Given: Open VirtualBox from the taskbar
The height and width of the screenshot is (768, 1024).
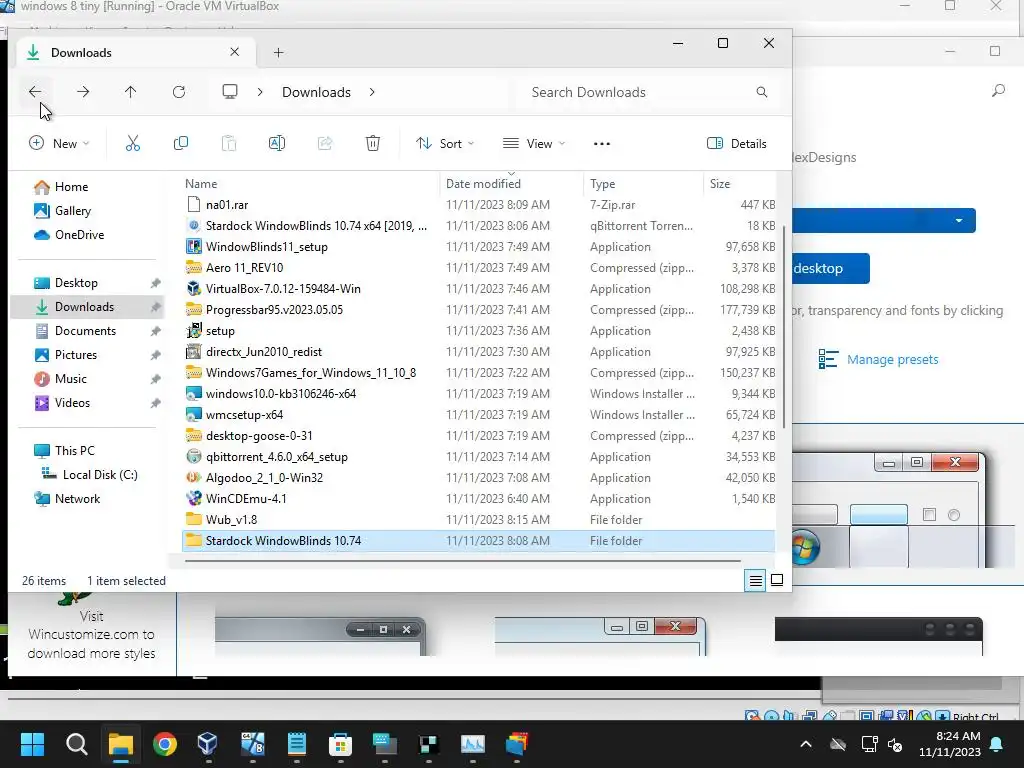Looking at the screenshot, I should (x=208, y=744).
